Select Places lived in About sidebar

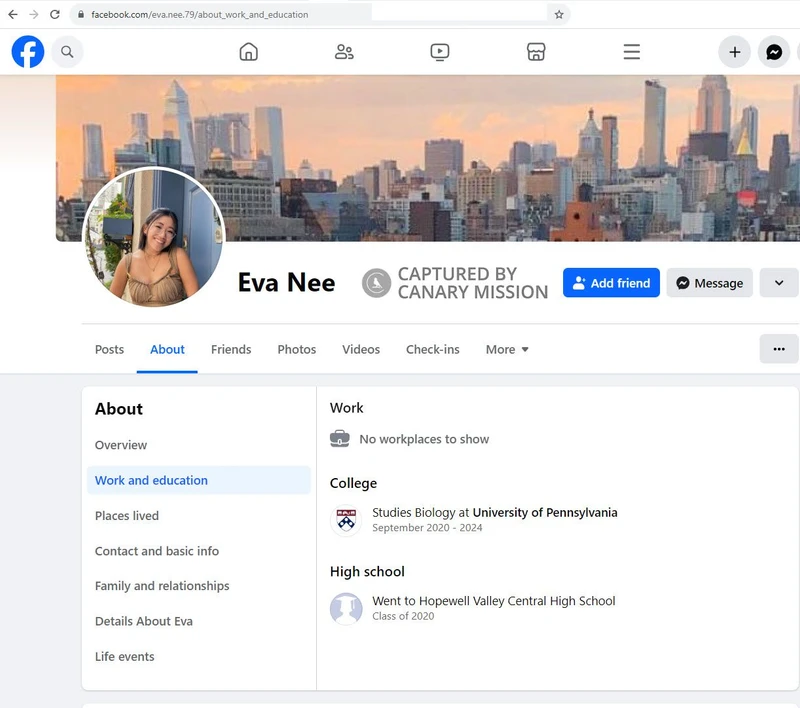coord(127,516)
